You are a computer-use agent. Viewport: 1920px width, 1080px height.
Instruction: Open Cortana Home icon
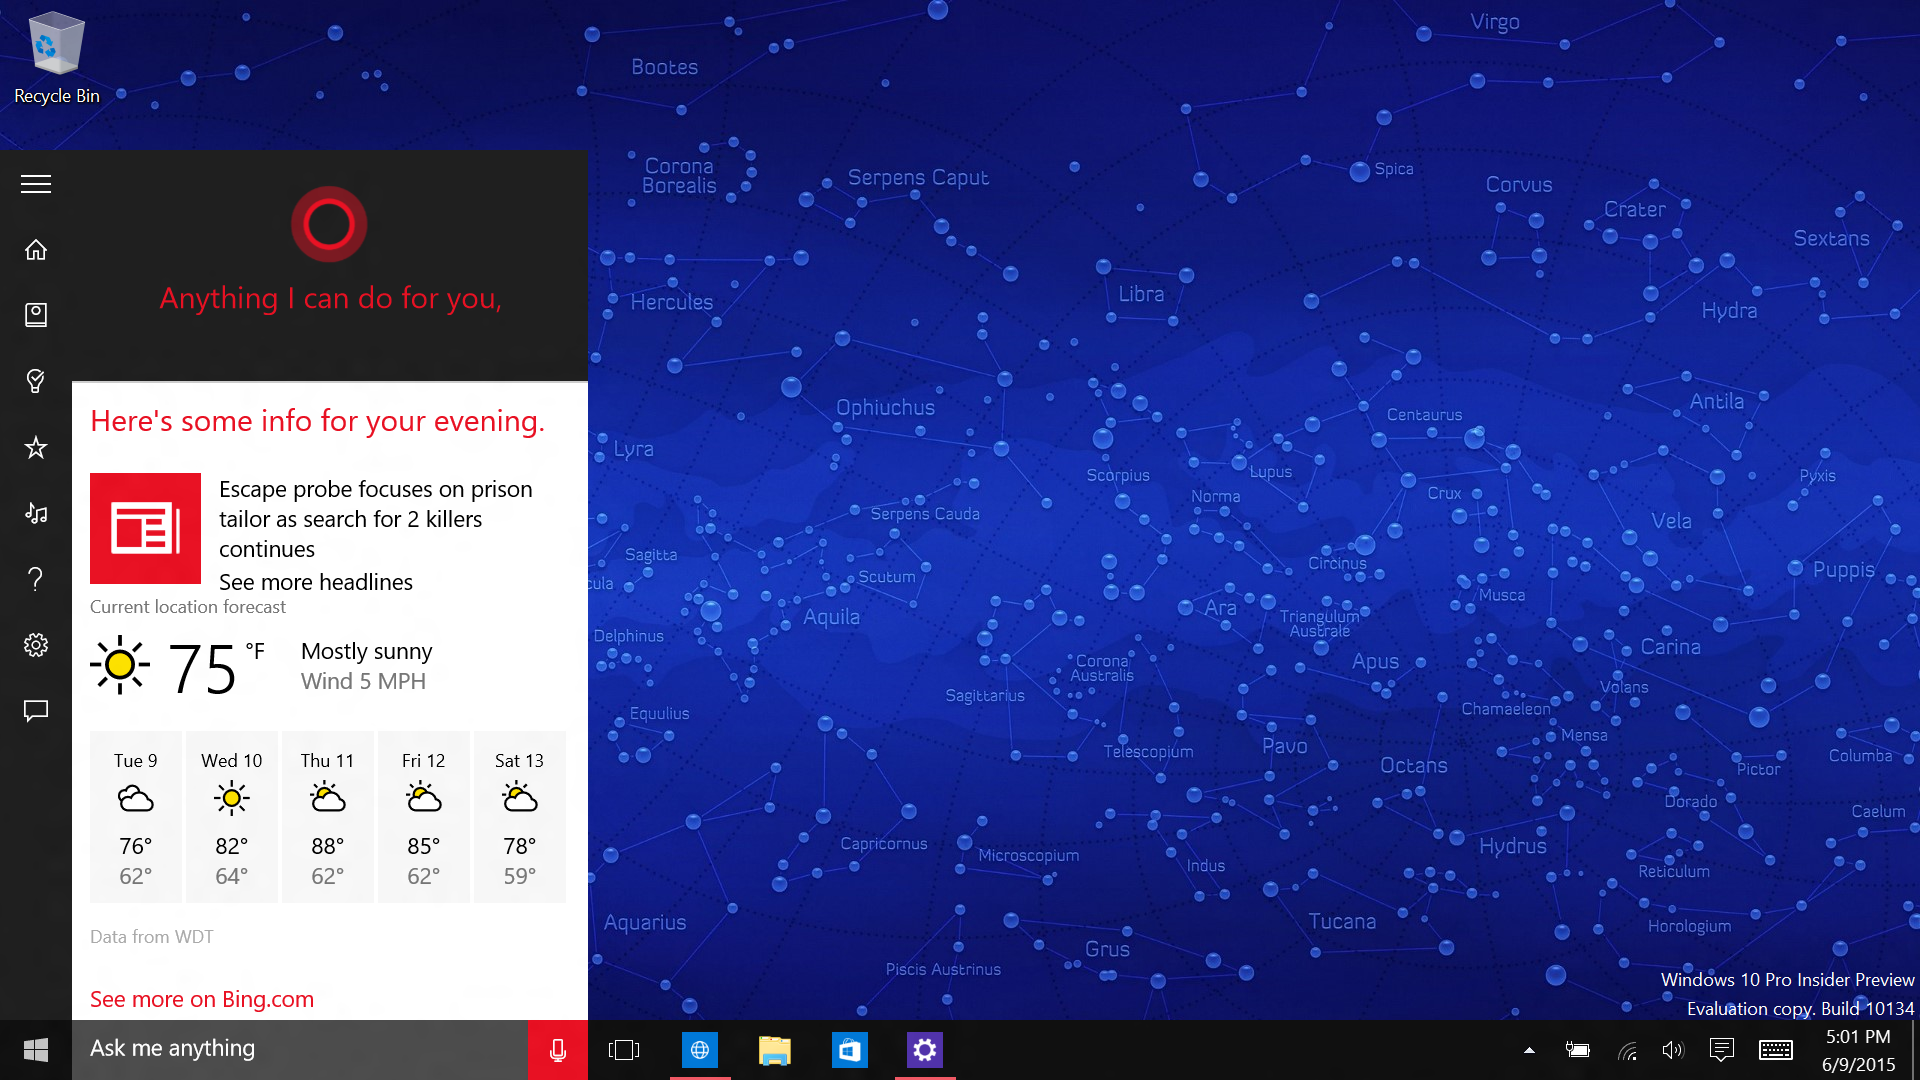point(36,250)
